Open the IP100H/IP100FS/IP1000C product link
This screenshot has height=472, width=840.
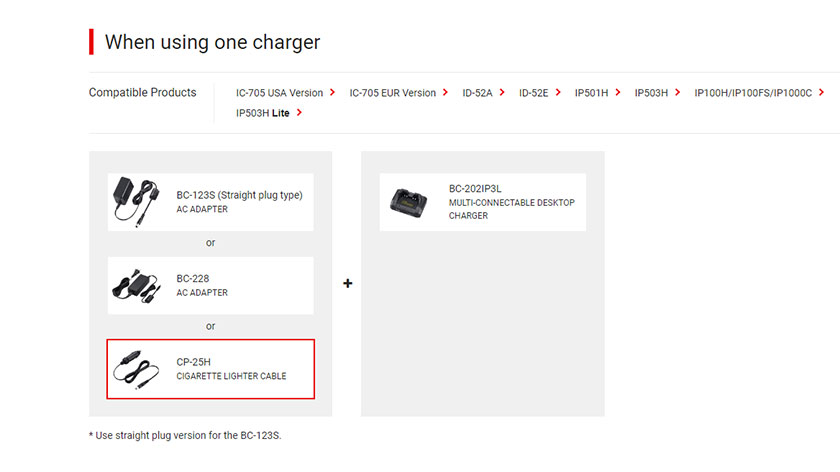pyautogui.click(x=753, y=93)
